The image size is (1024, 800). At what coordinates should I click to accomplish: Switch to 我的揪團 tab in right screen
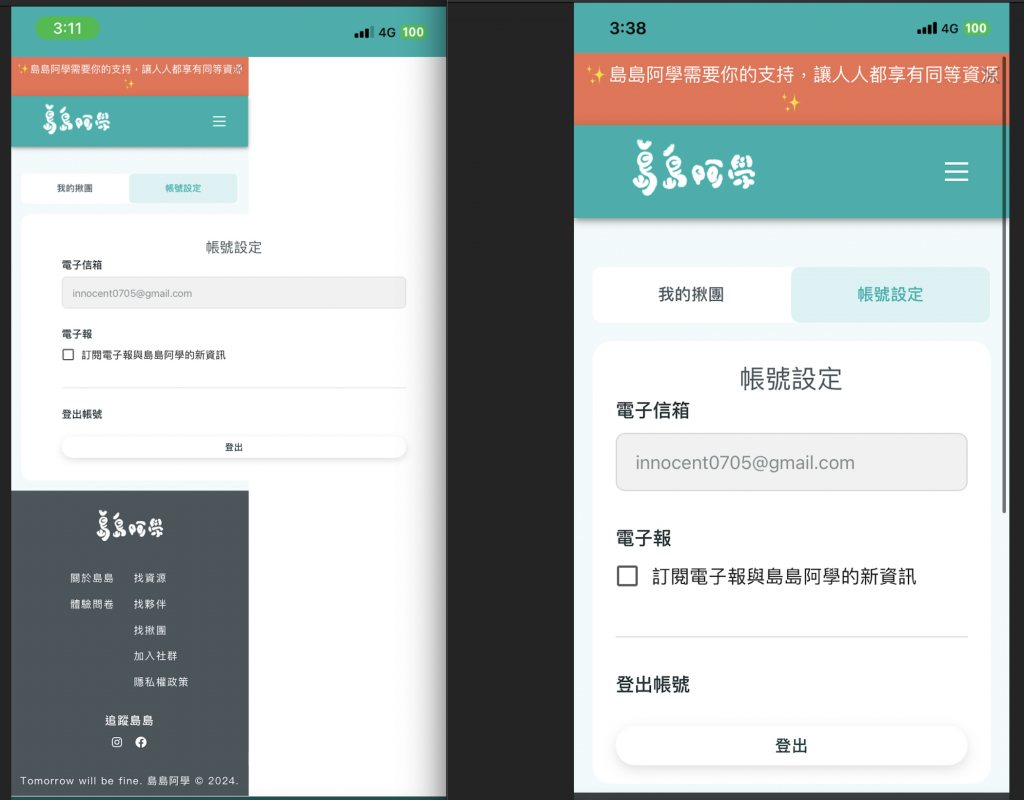(692, 295)
